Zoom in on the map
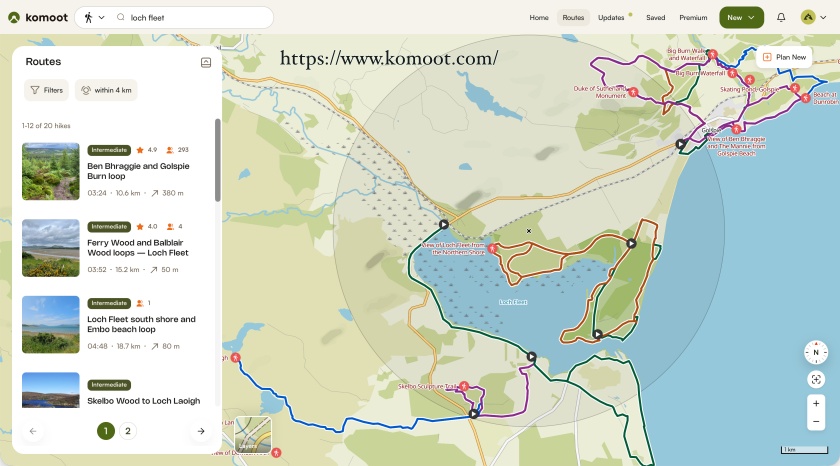This screenshot has width=840, height=466. click(816, 404)
